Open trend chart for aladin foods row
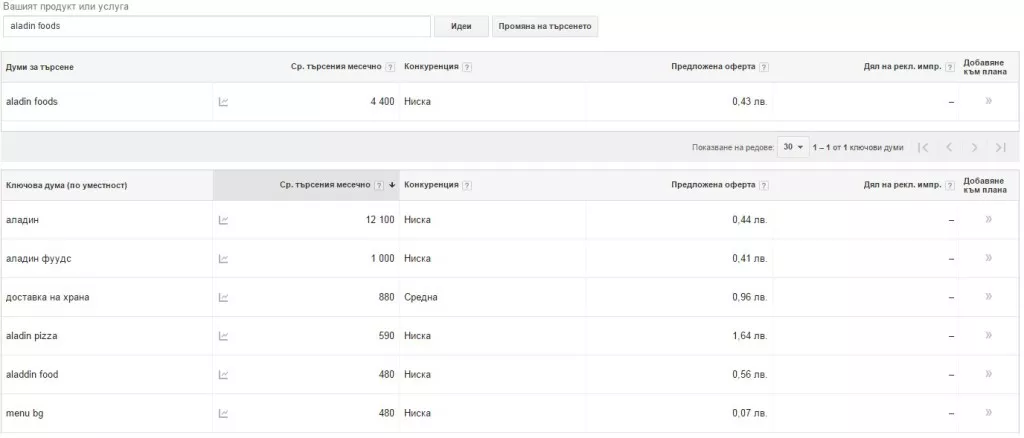The height and width of the screenshot is (438, 1024). (x=223, y=102)
